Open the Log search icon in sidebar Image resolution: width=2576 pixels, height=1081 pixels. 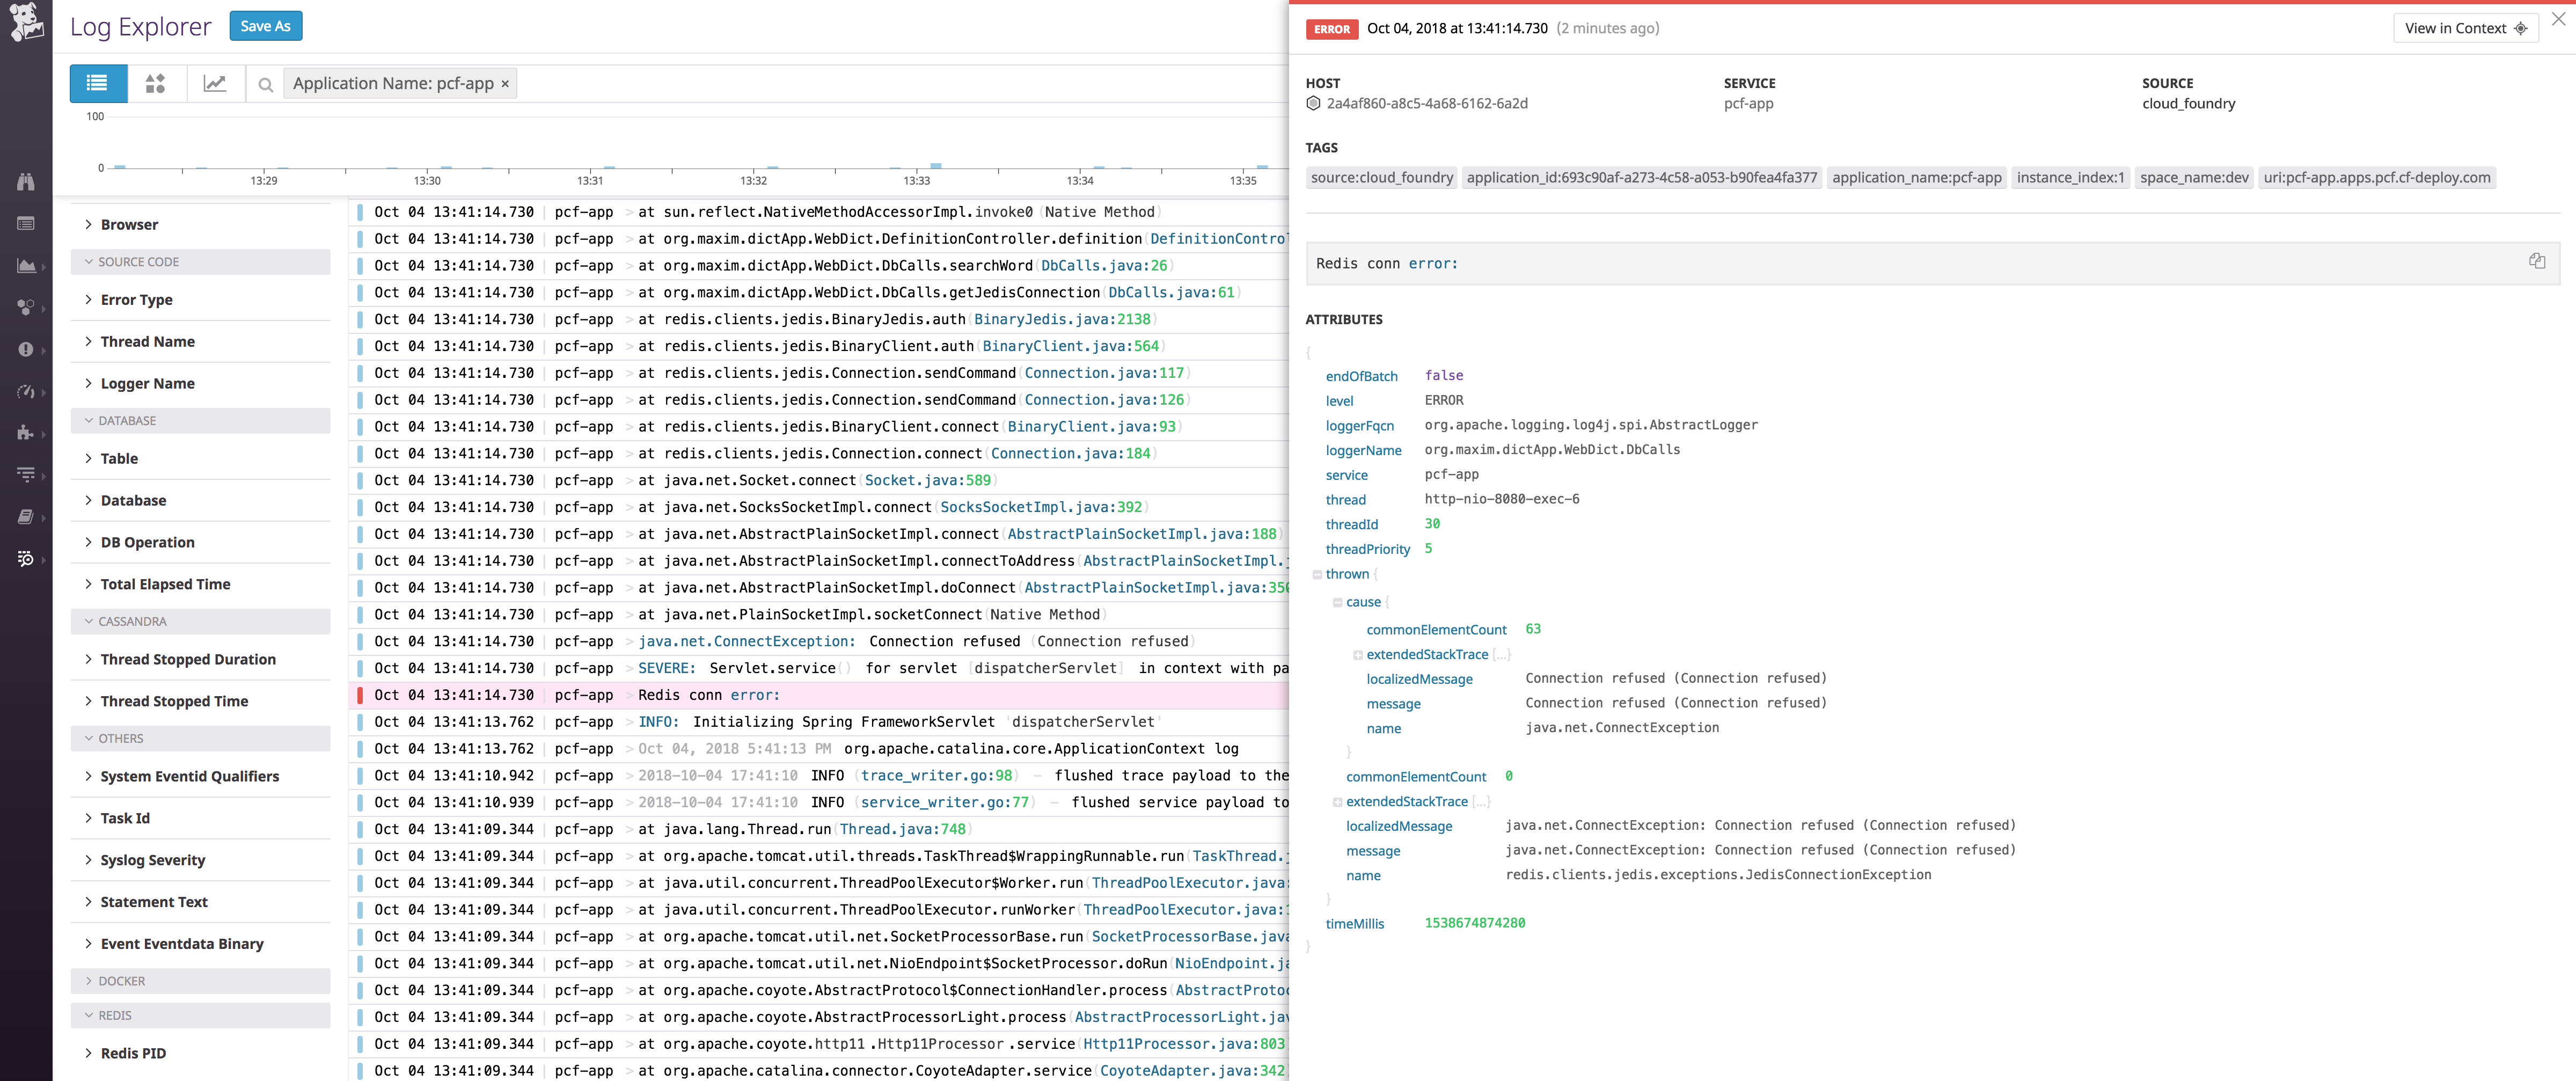coord(25,558)
